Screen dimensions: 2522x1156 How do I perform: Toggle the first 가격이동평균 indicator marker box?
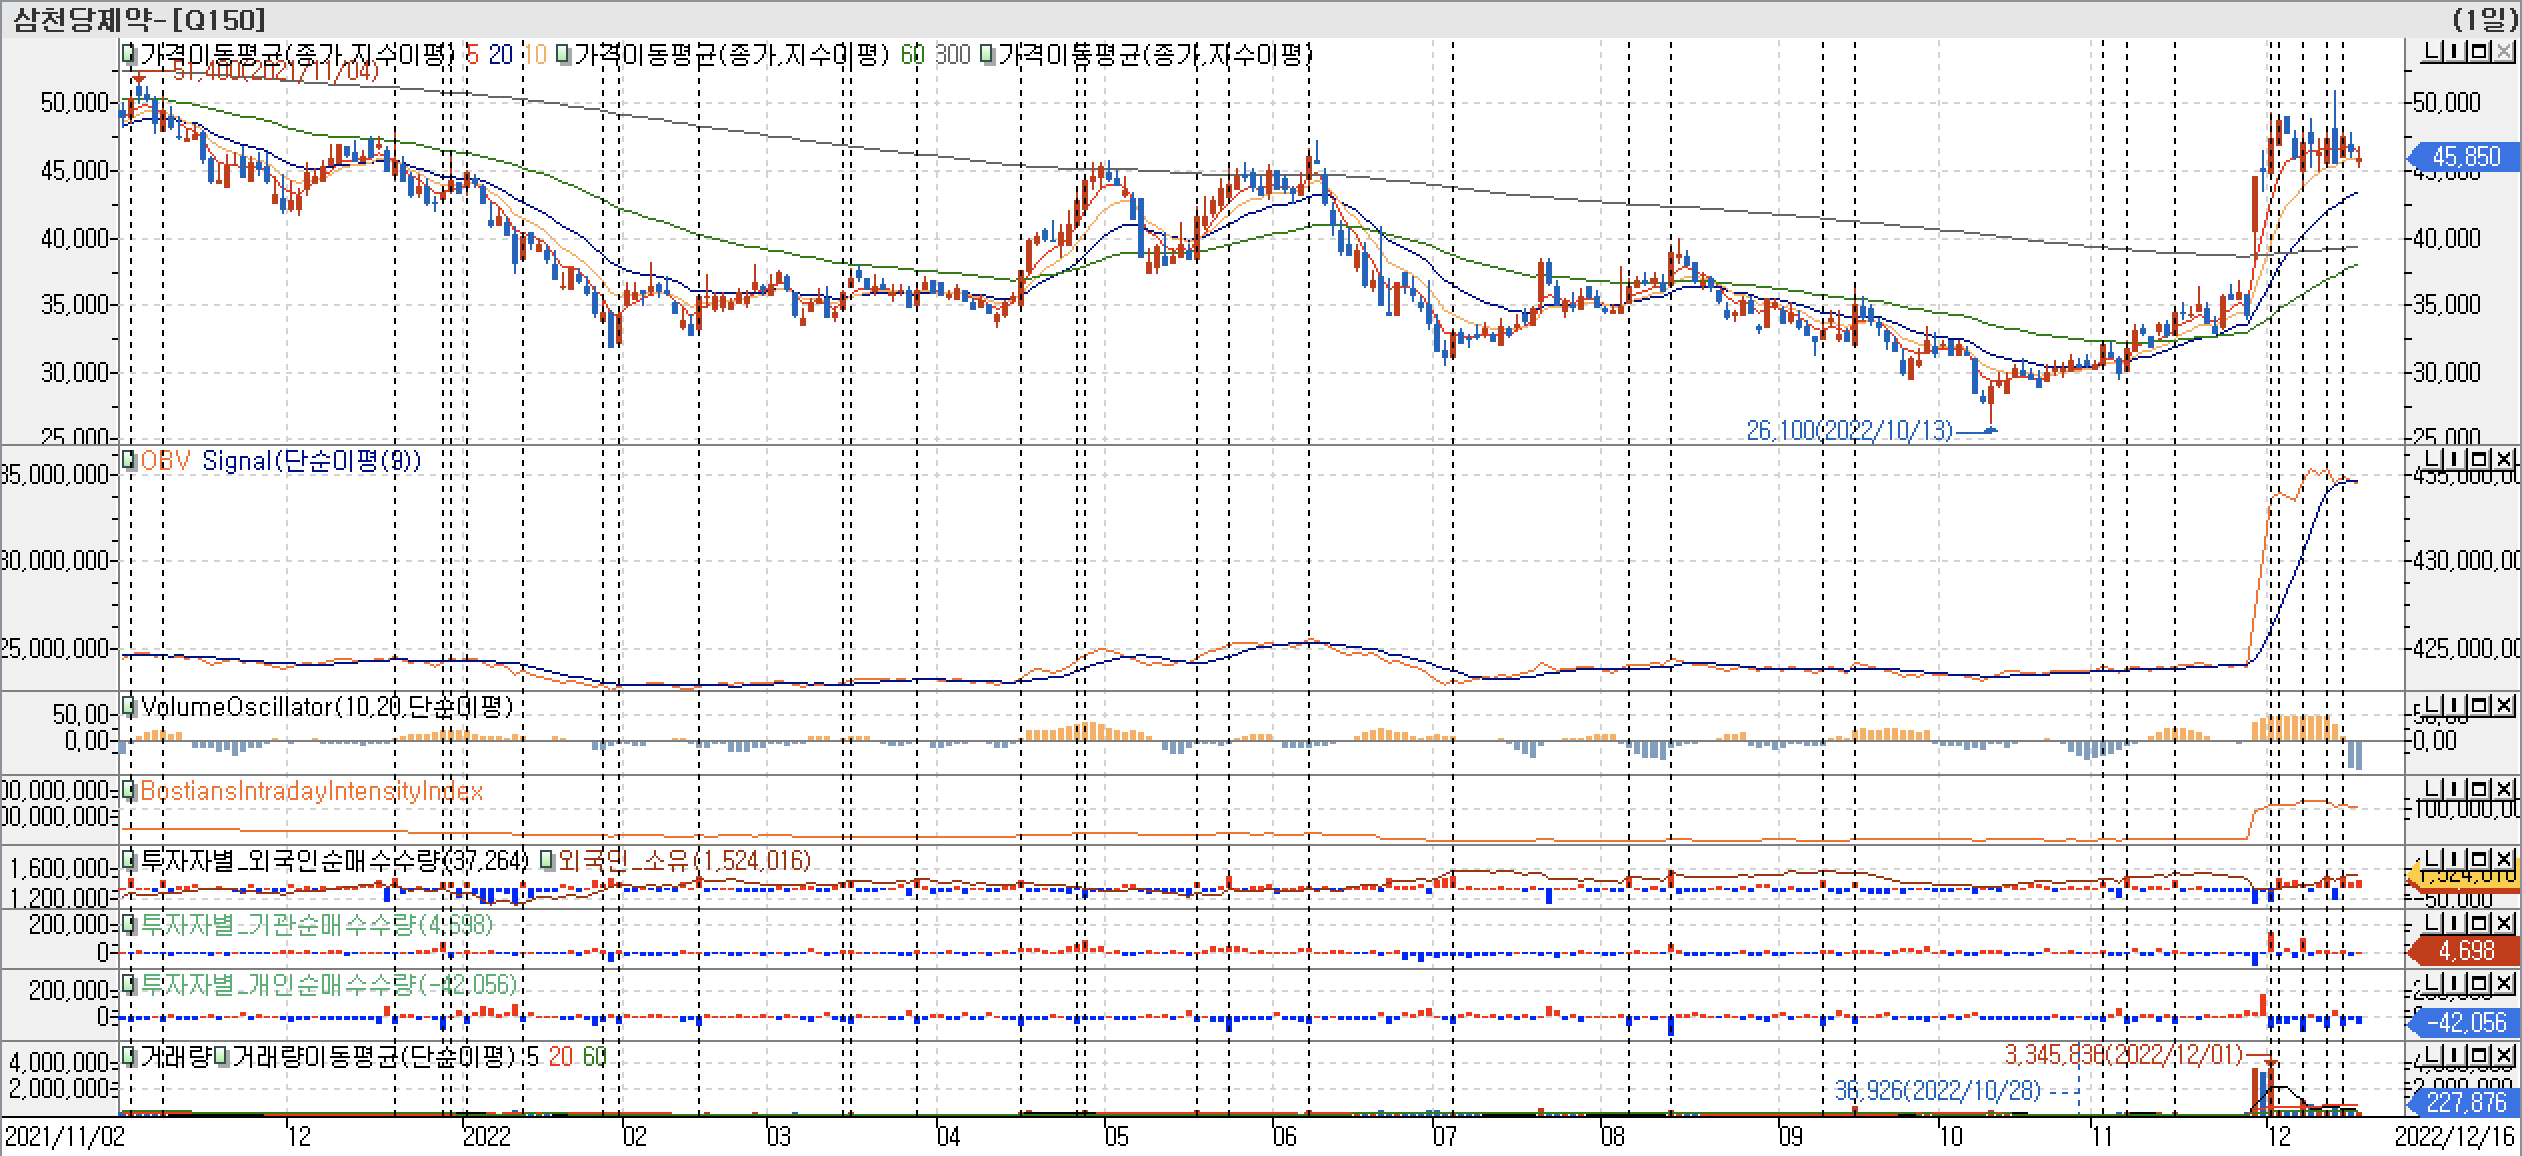pyautogui.click(x=129, y=53)
